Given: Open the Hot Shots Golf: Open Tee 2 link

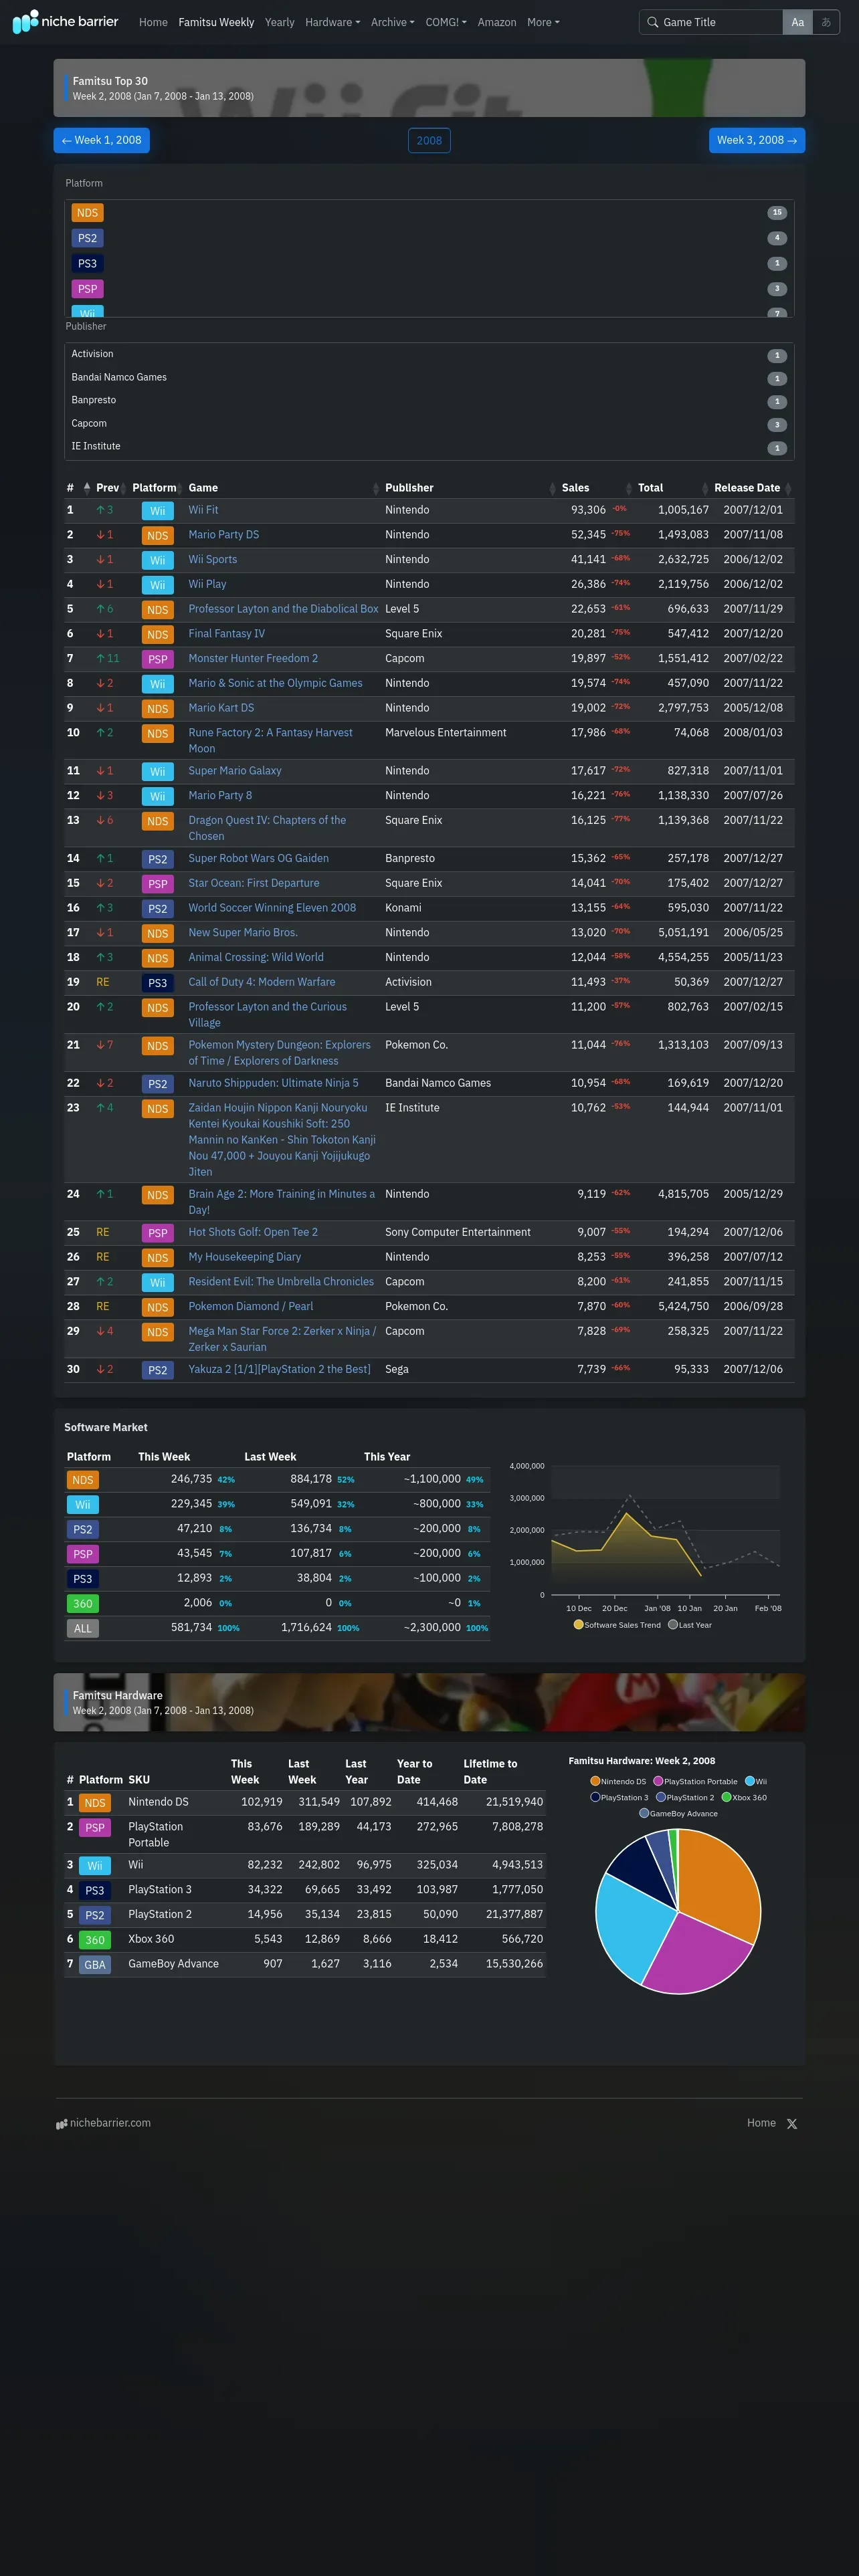Looking at the screenshot, I should [x=253, y=1233].
